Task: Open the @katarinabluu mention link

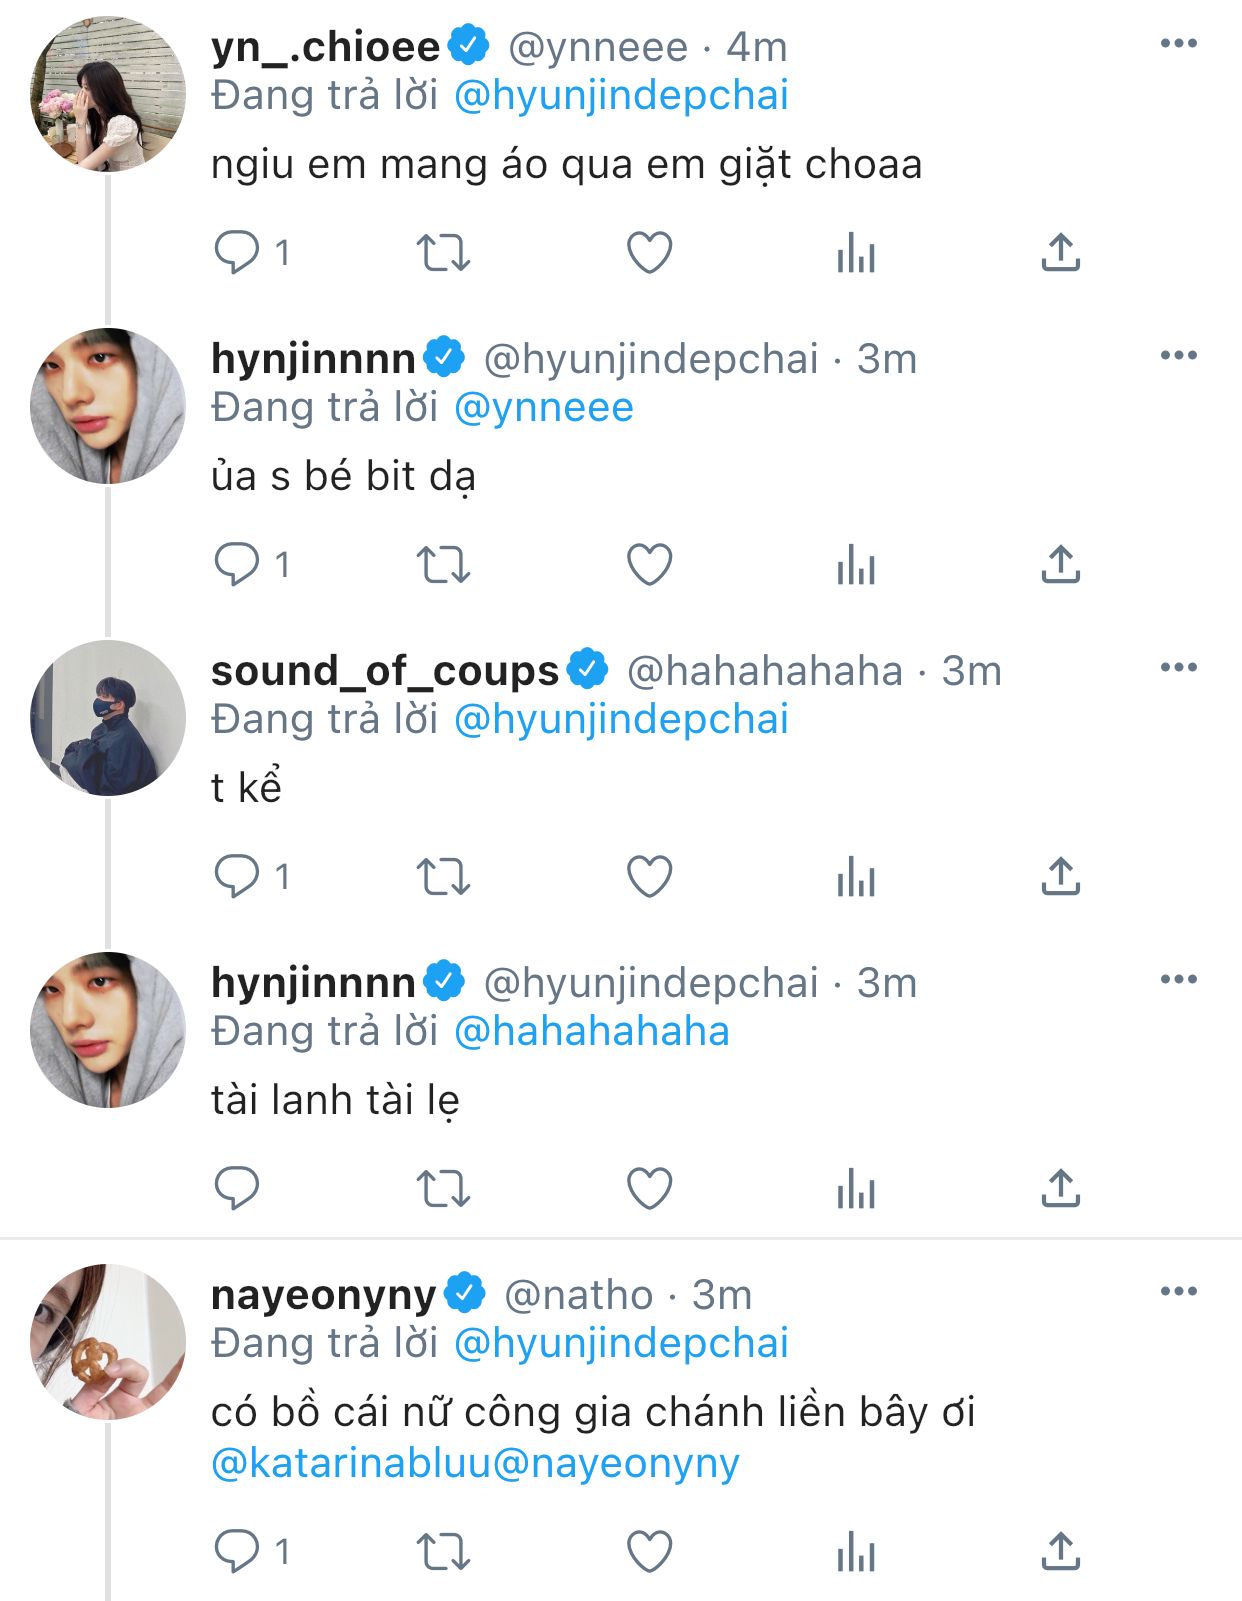Action: click(x=351, y=1463)
